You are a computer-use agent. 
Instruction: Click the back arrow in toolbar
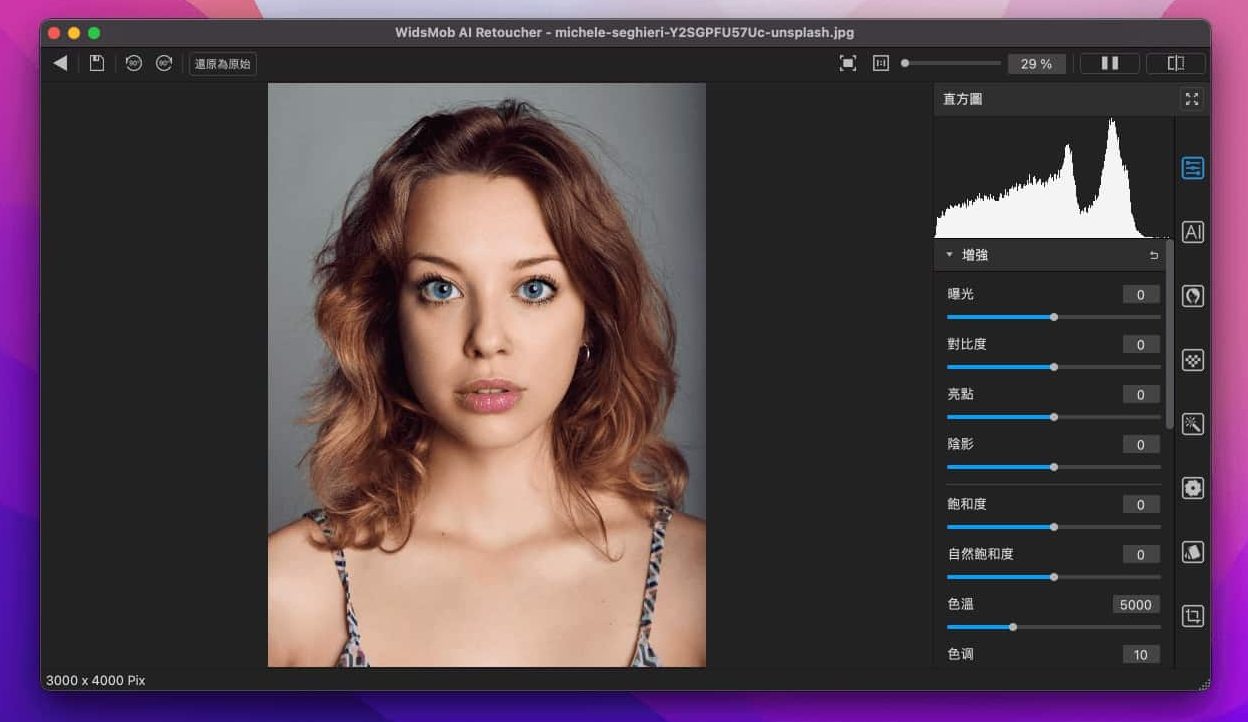(61, 63)
